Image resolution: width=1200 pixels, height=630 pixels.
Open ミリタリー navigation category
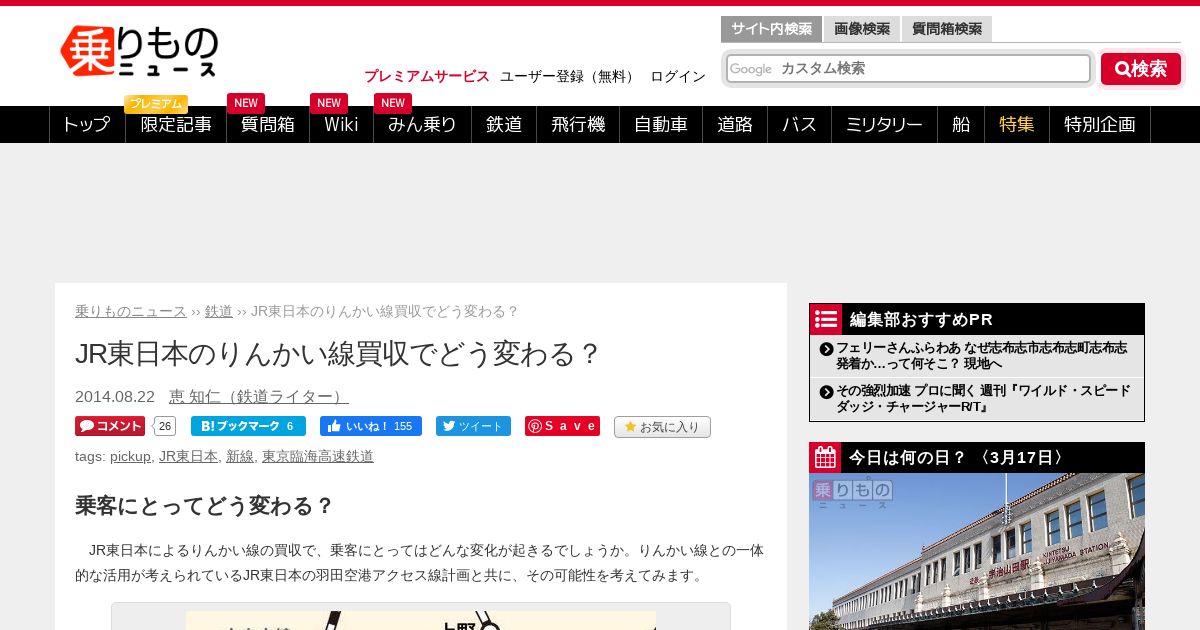point(884,125)
